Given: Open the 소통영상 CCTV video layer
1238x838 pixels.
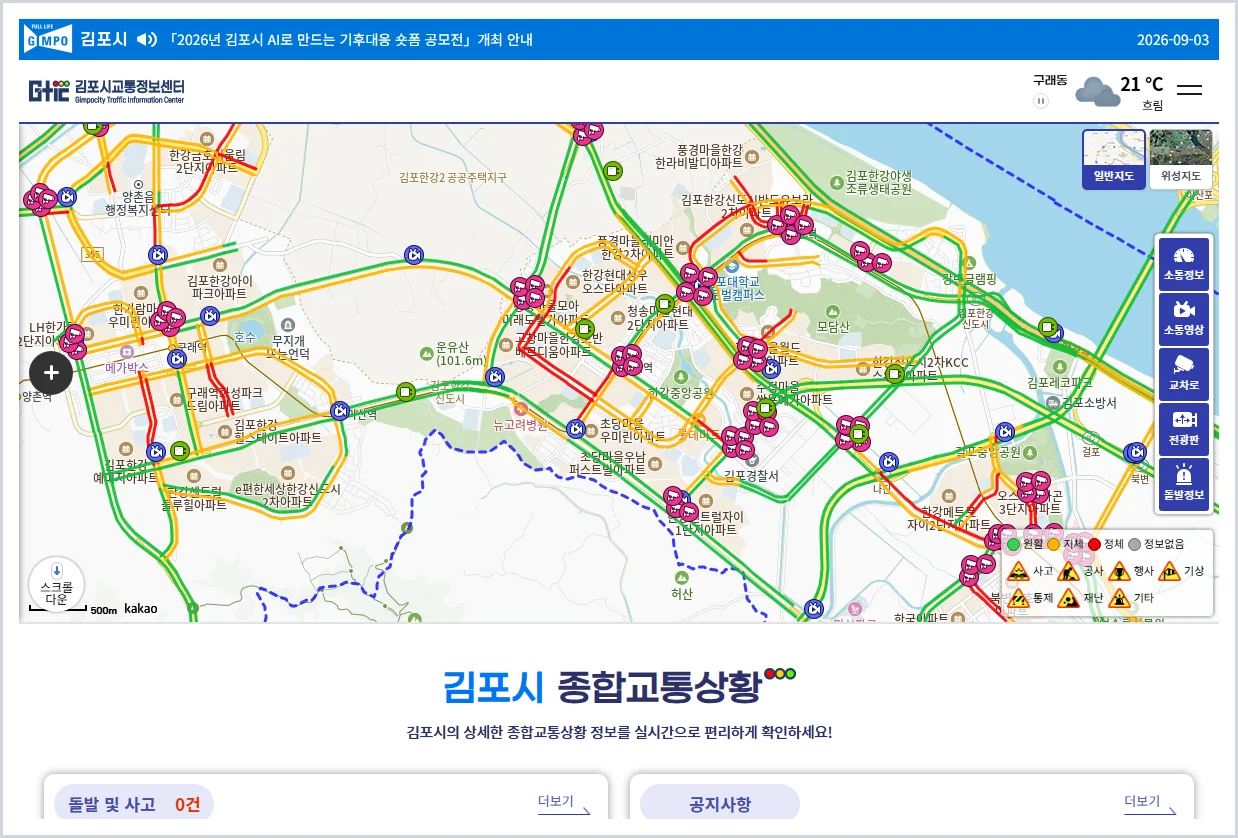Looking at the screenshot, I should pyautogui.click(x=1184, y=319).
